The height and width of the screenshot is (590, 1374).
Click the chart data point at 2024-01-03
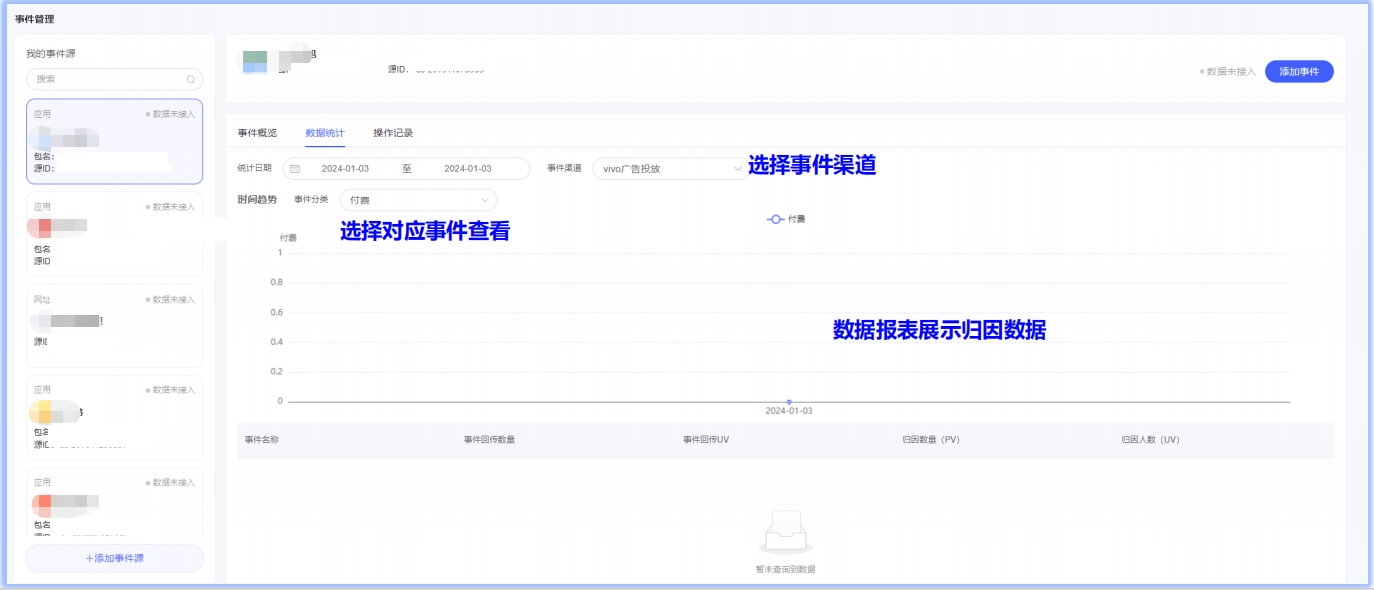click(x=789, y=401)
